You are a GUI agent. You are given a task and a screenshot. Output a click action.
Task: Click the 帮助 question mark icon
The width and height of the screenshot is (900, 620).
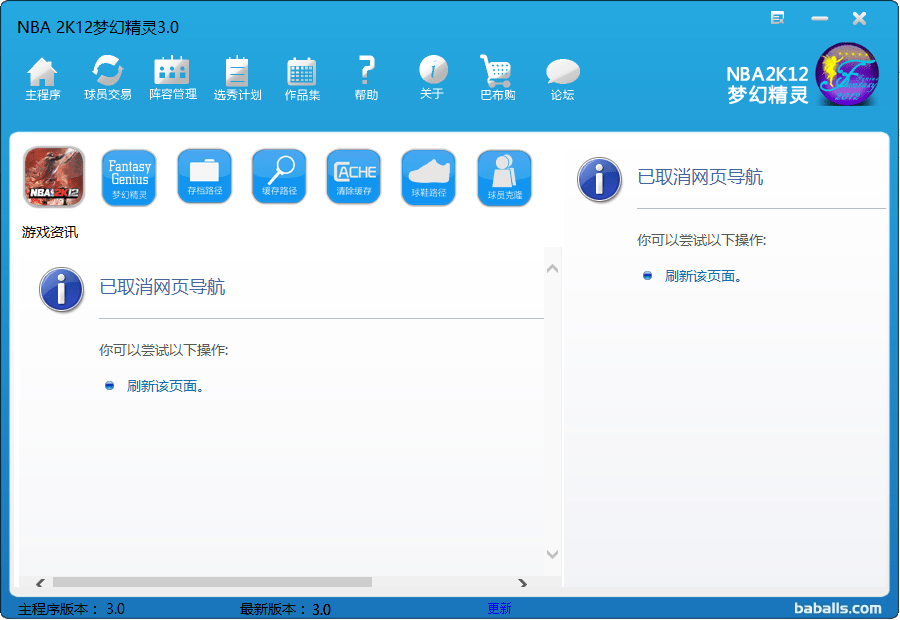pos(366,78)
